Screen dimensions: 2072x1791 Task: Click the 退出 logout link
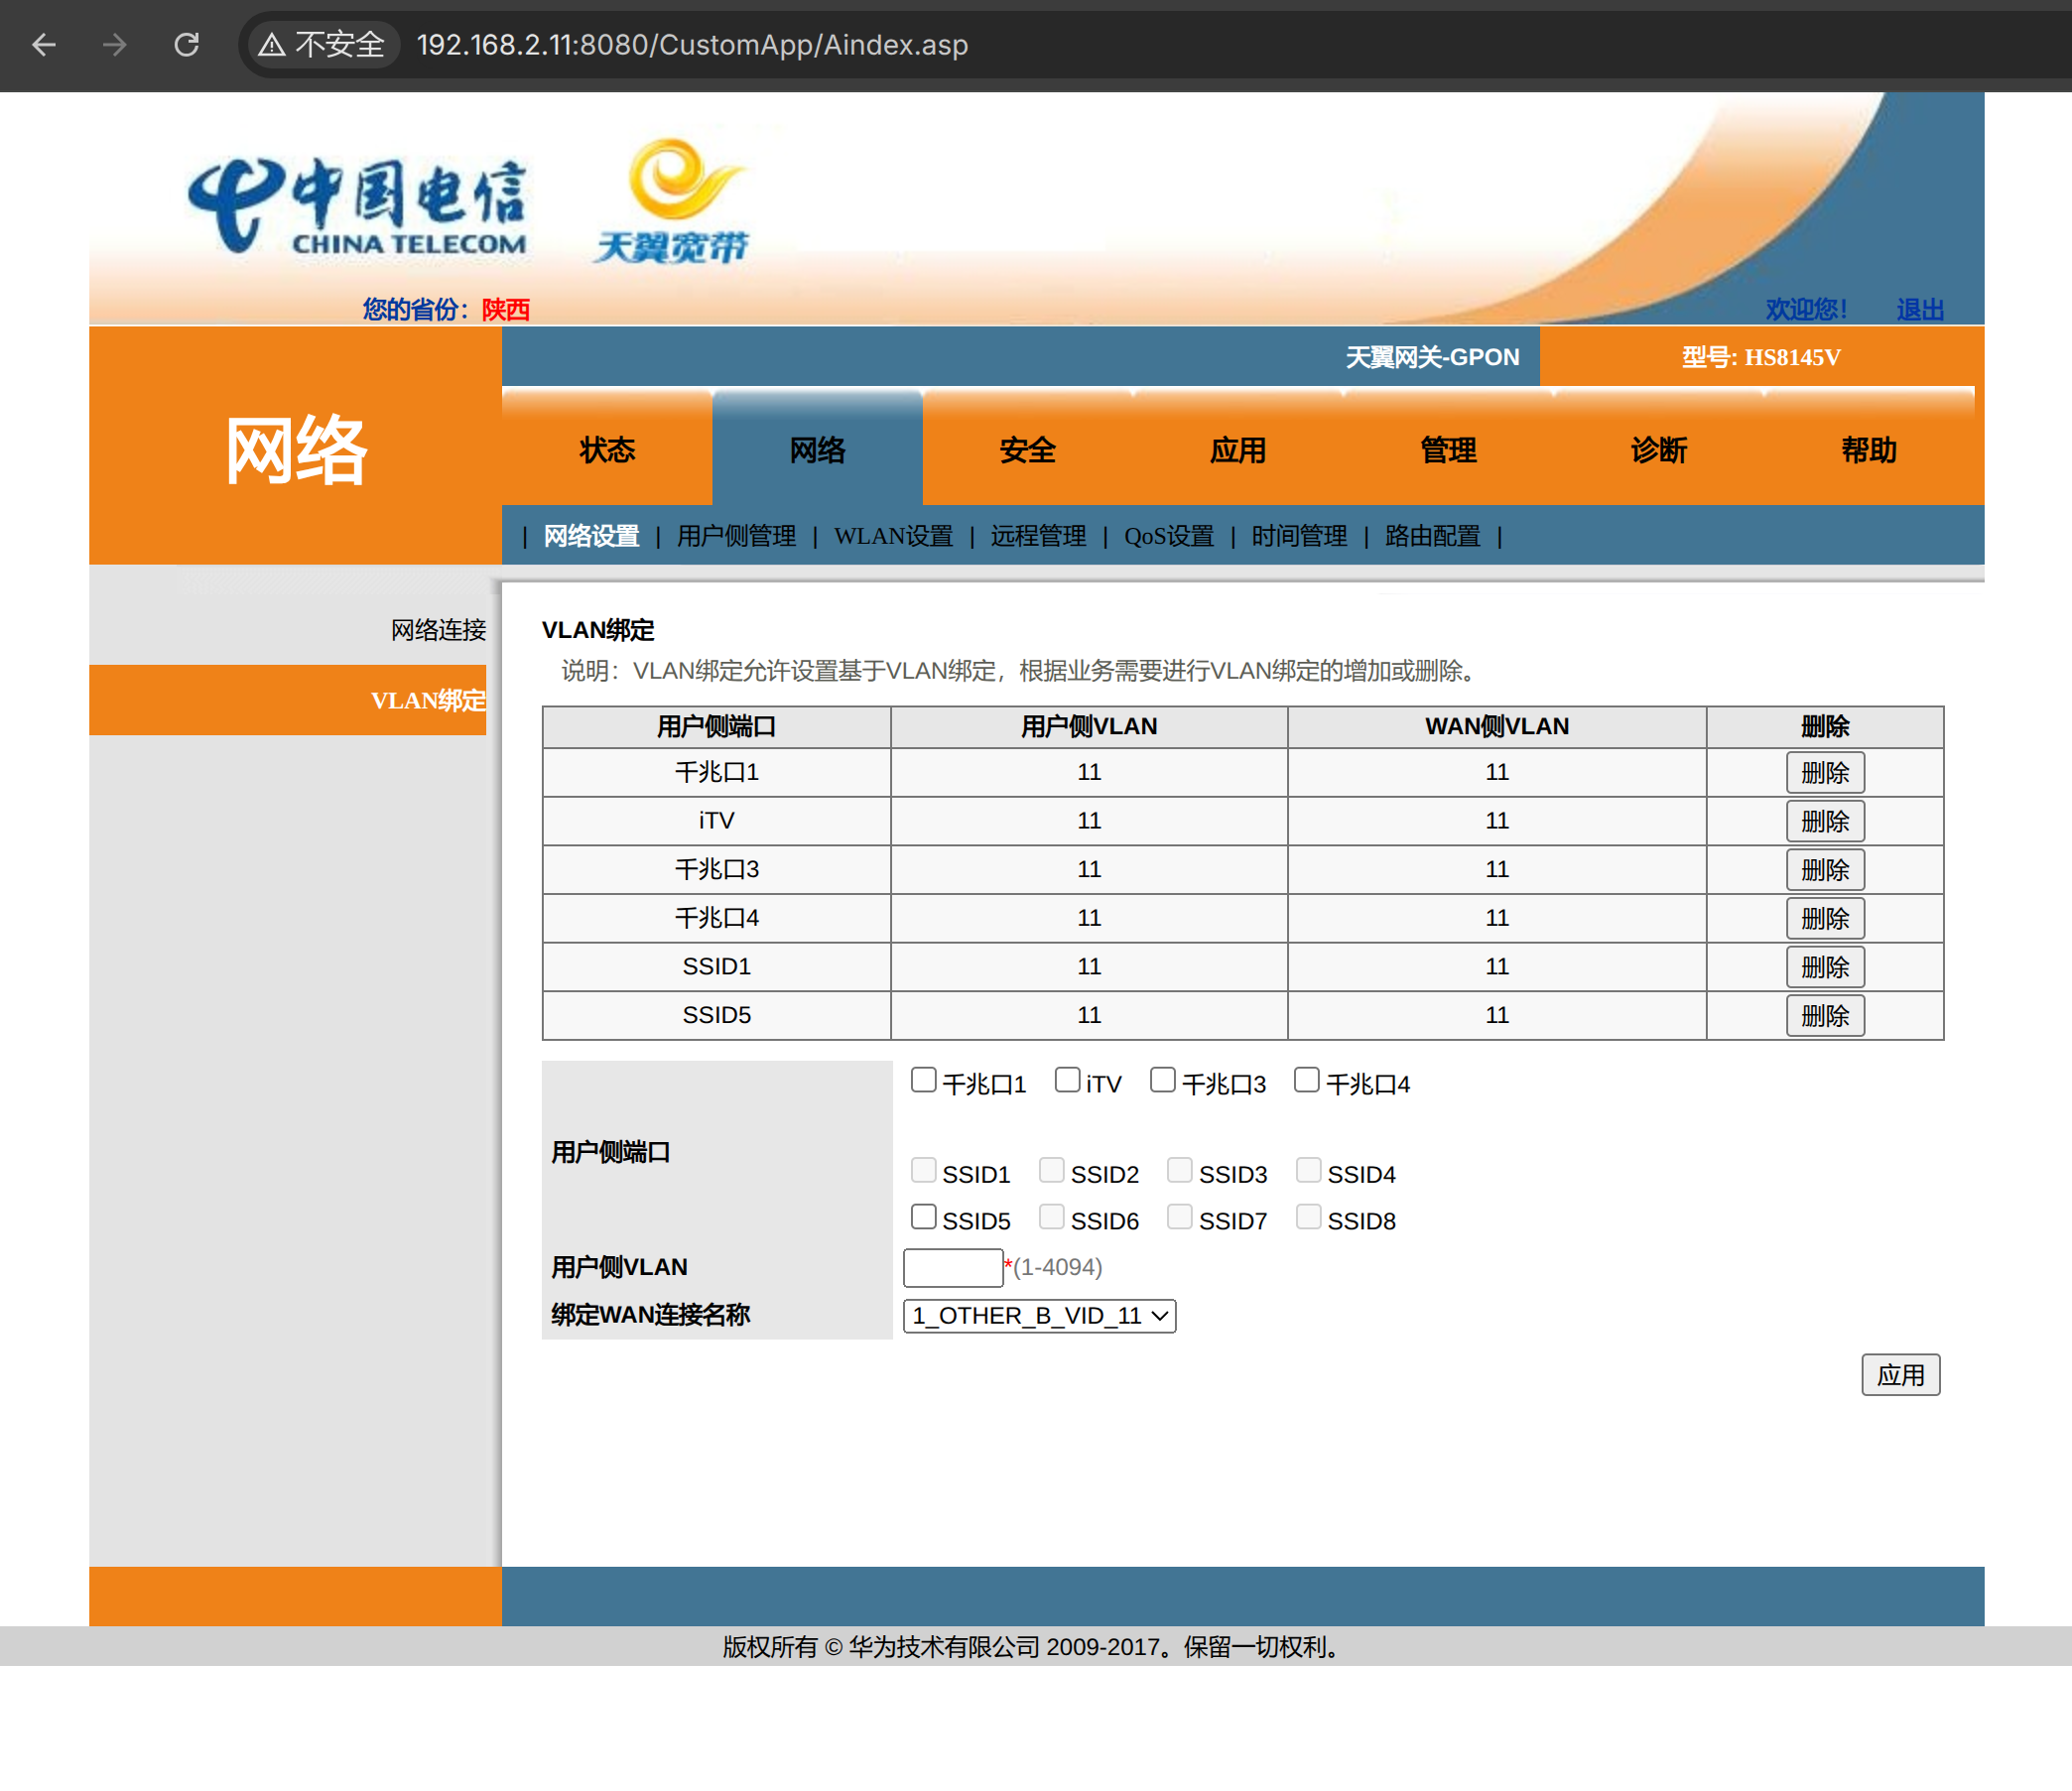(1919, 309)
